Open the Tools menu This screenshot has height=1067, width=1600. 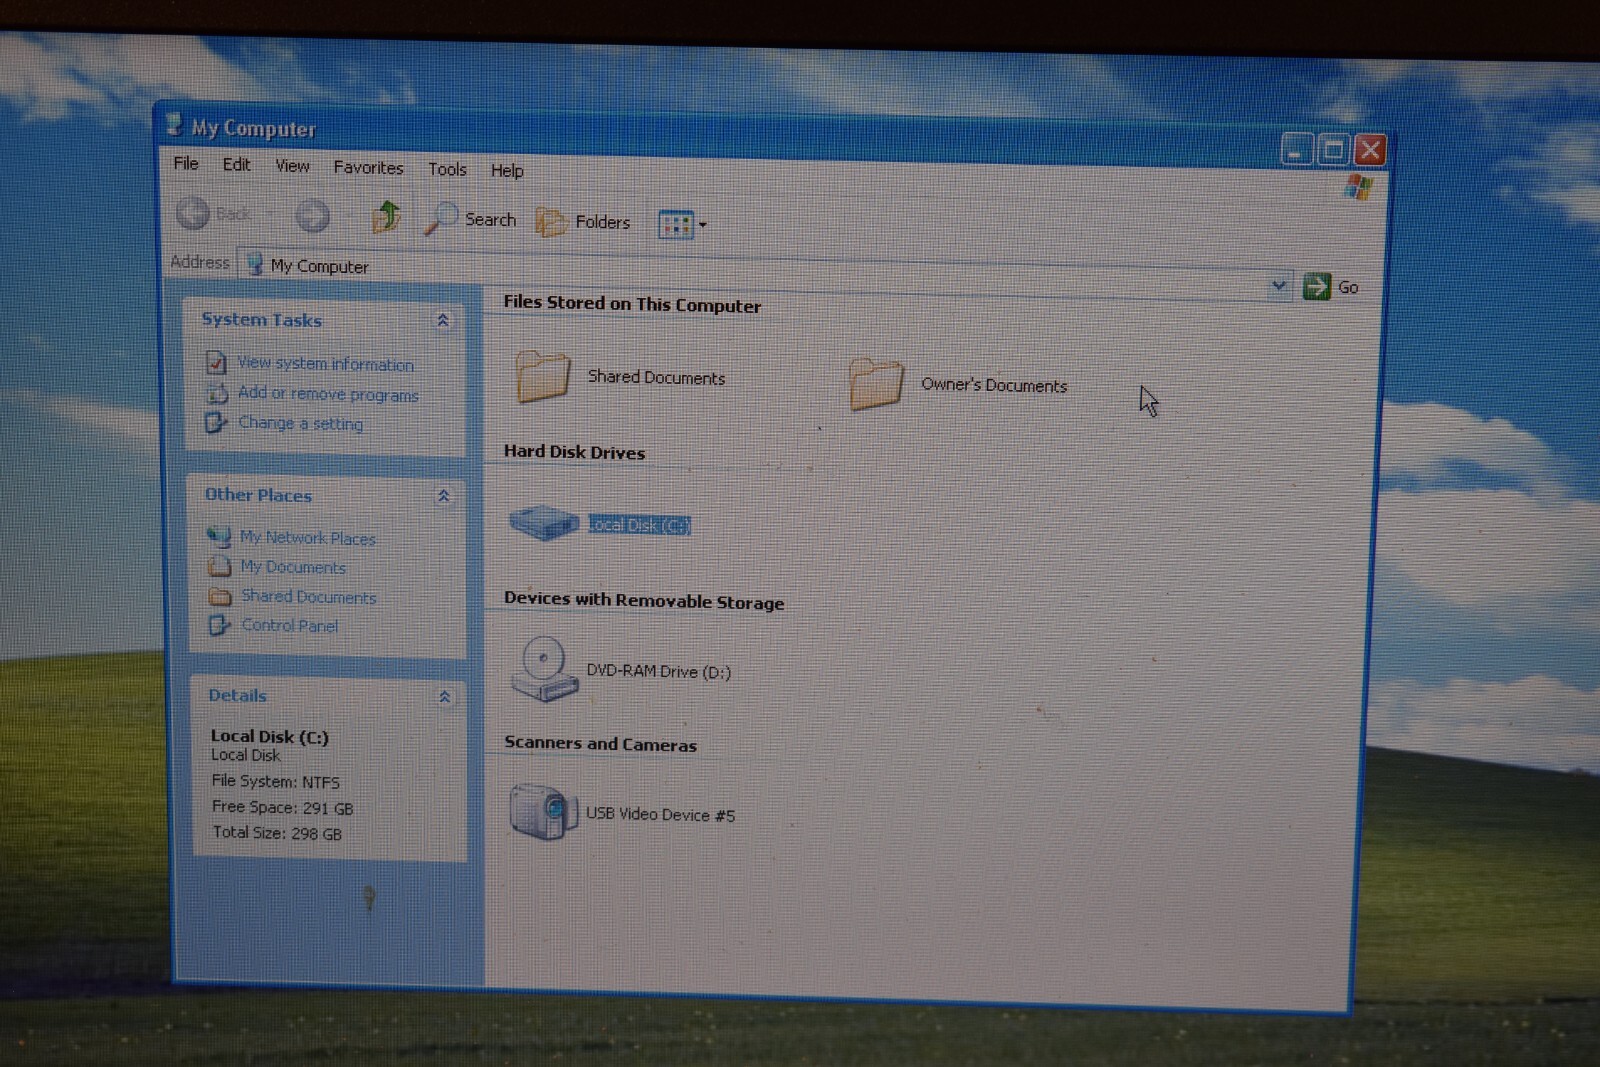coord(447,169)
